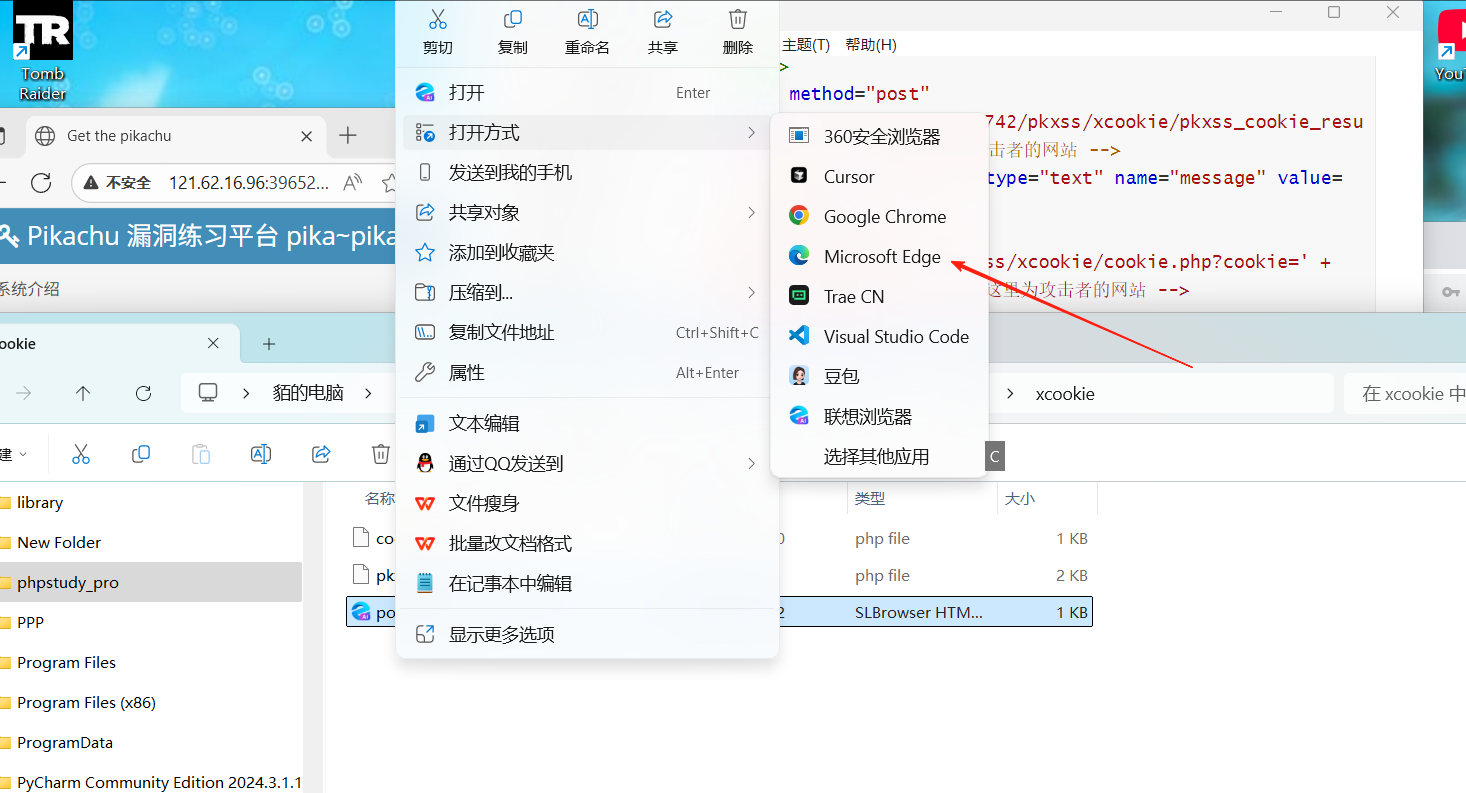1466x793 pixels.
Task: Click 选择其他应用 in submenu
Action: pyautogui.click(x=879, y=456)
